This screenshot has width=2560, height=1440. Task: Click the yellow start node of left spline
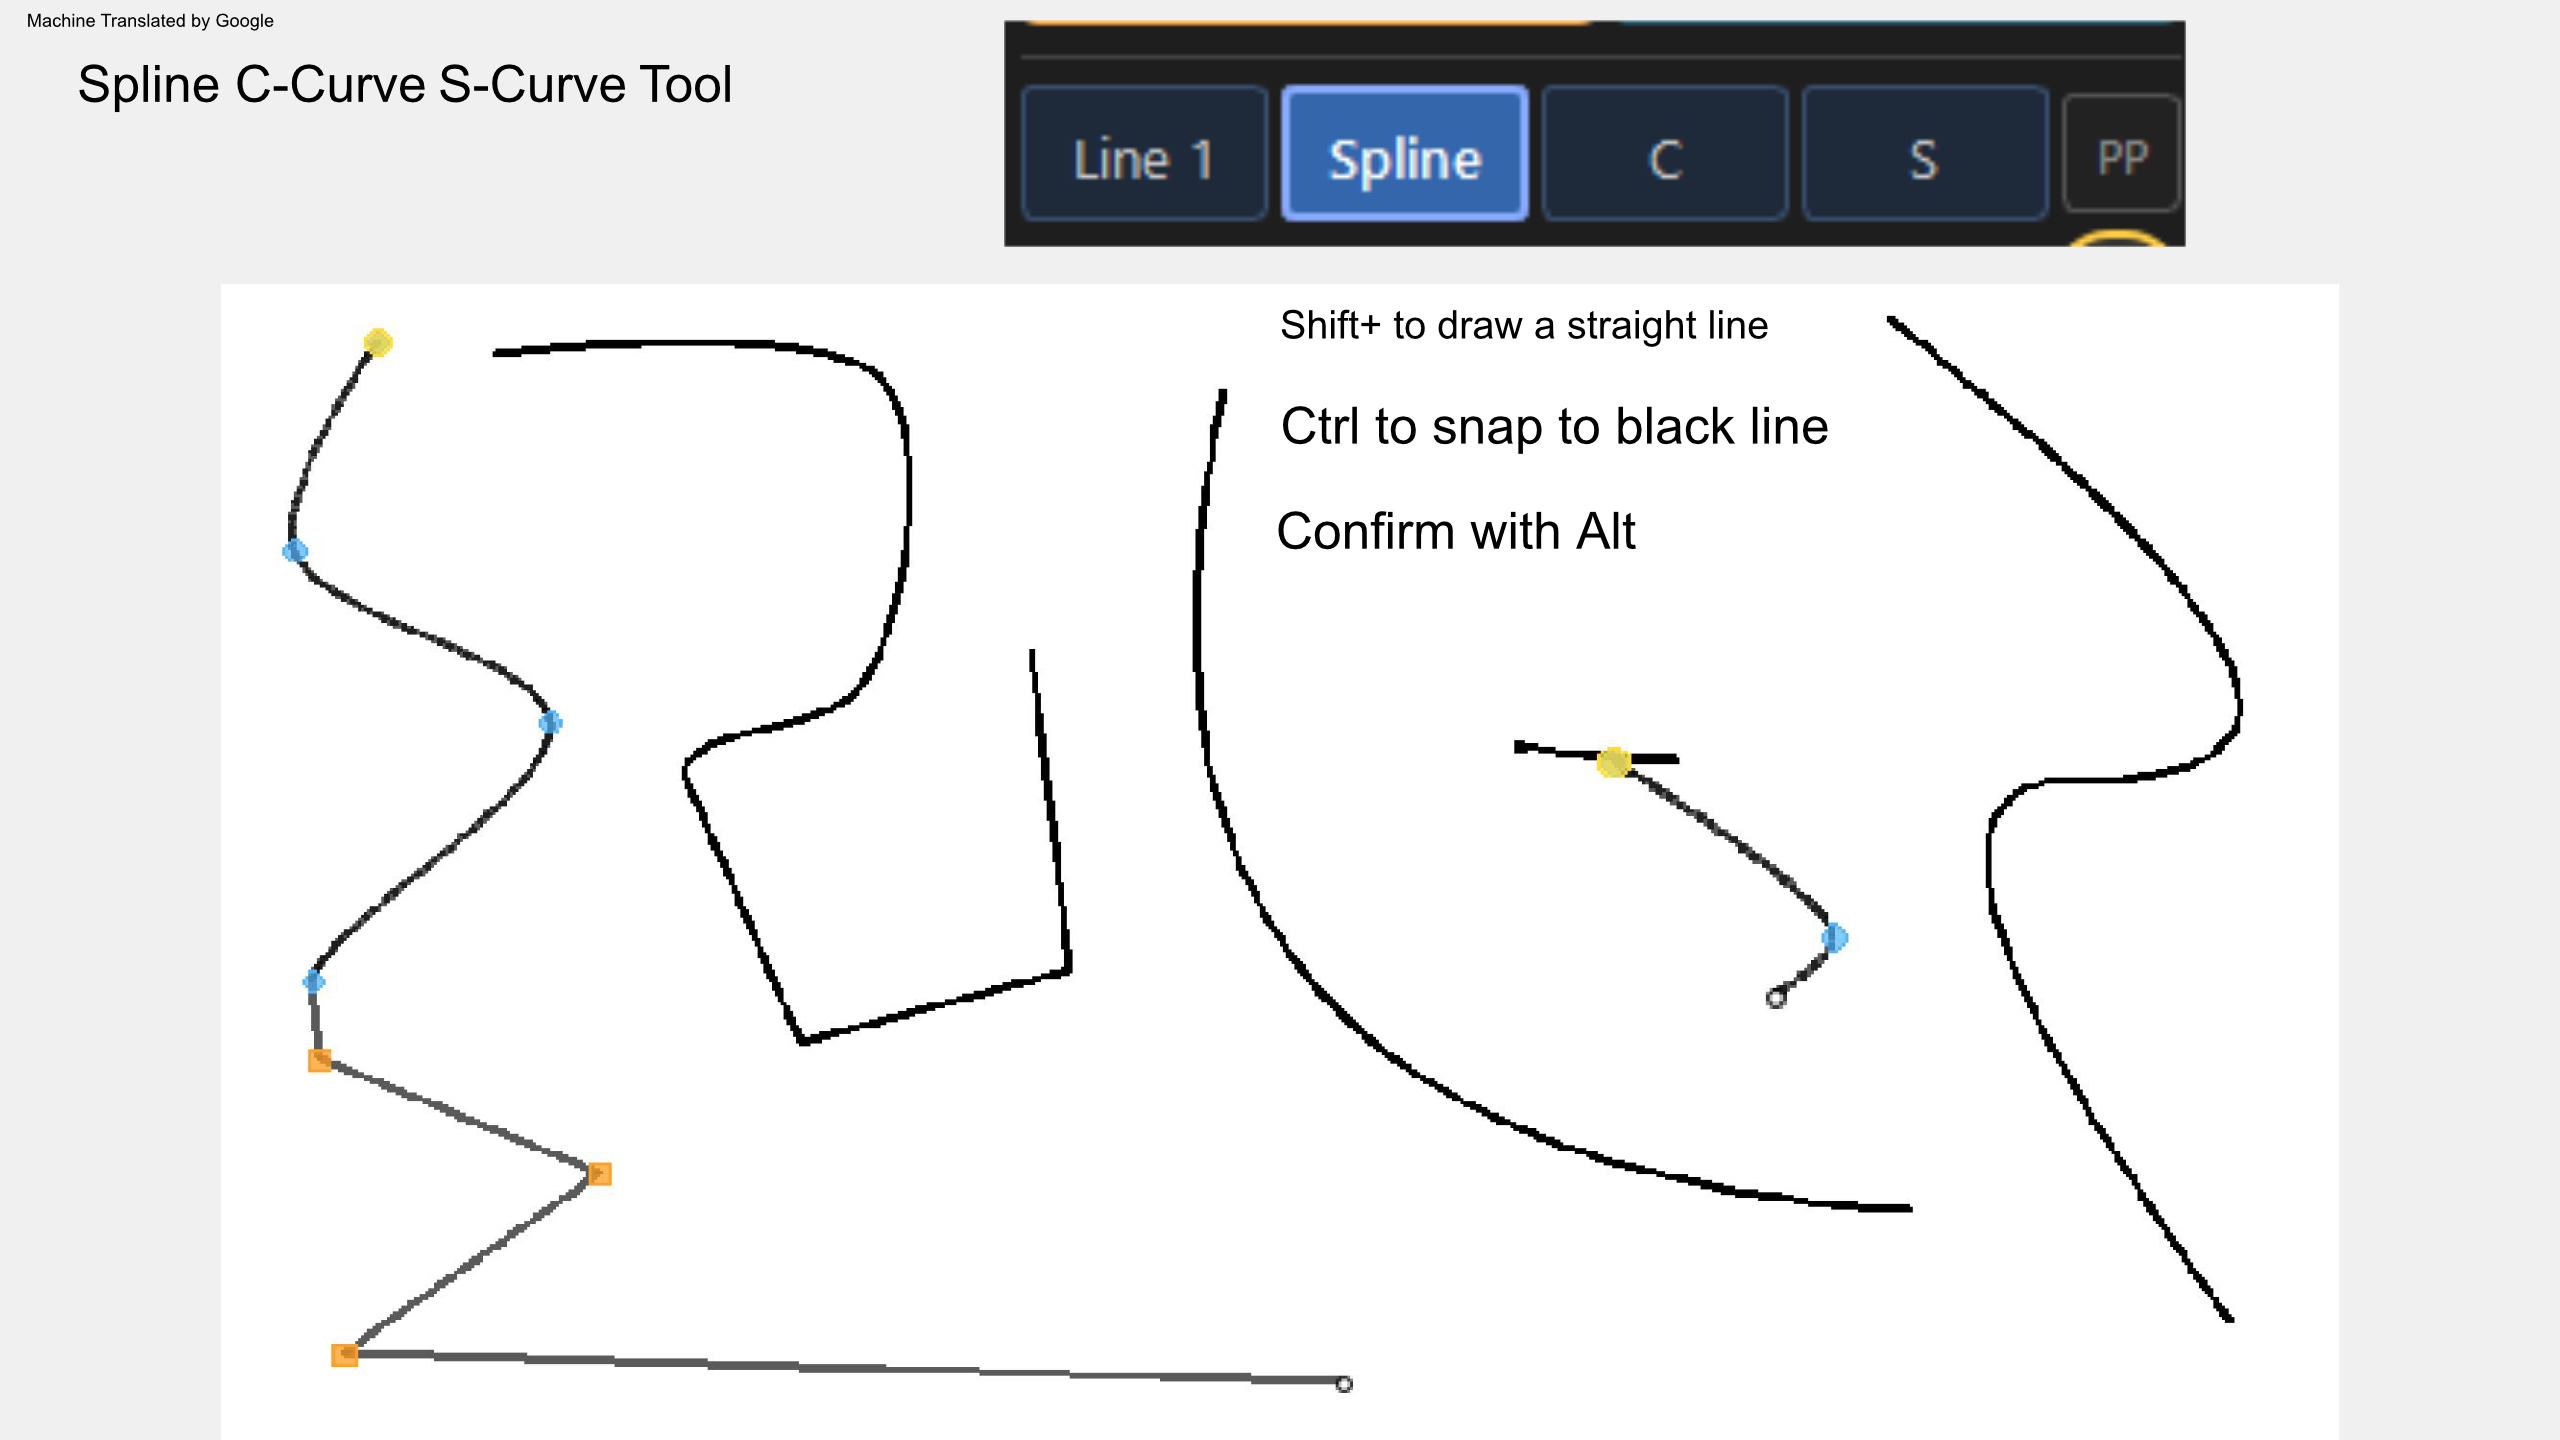click(378, 343)
